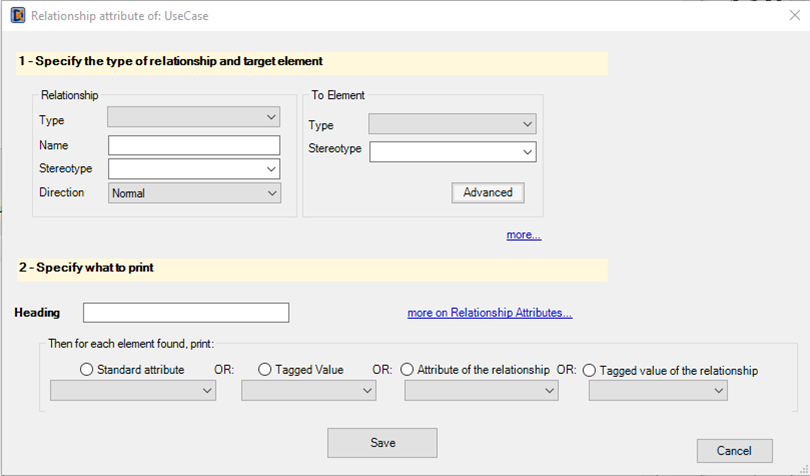Open dropdown under Standard attribute
The image size is (810, 476).
point(133,391)
